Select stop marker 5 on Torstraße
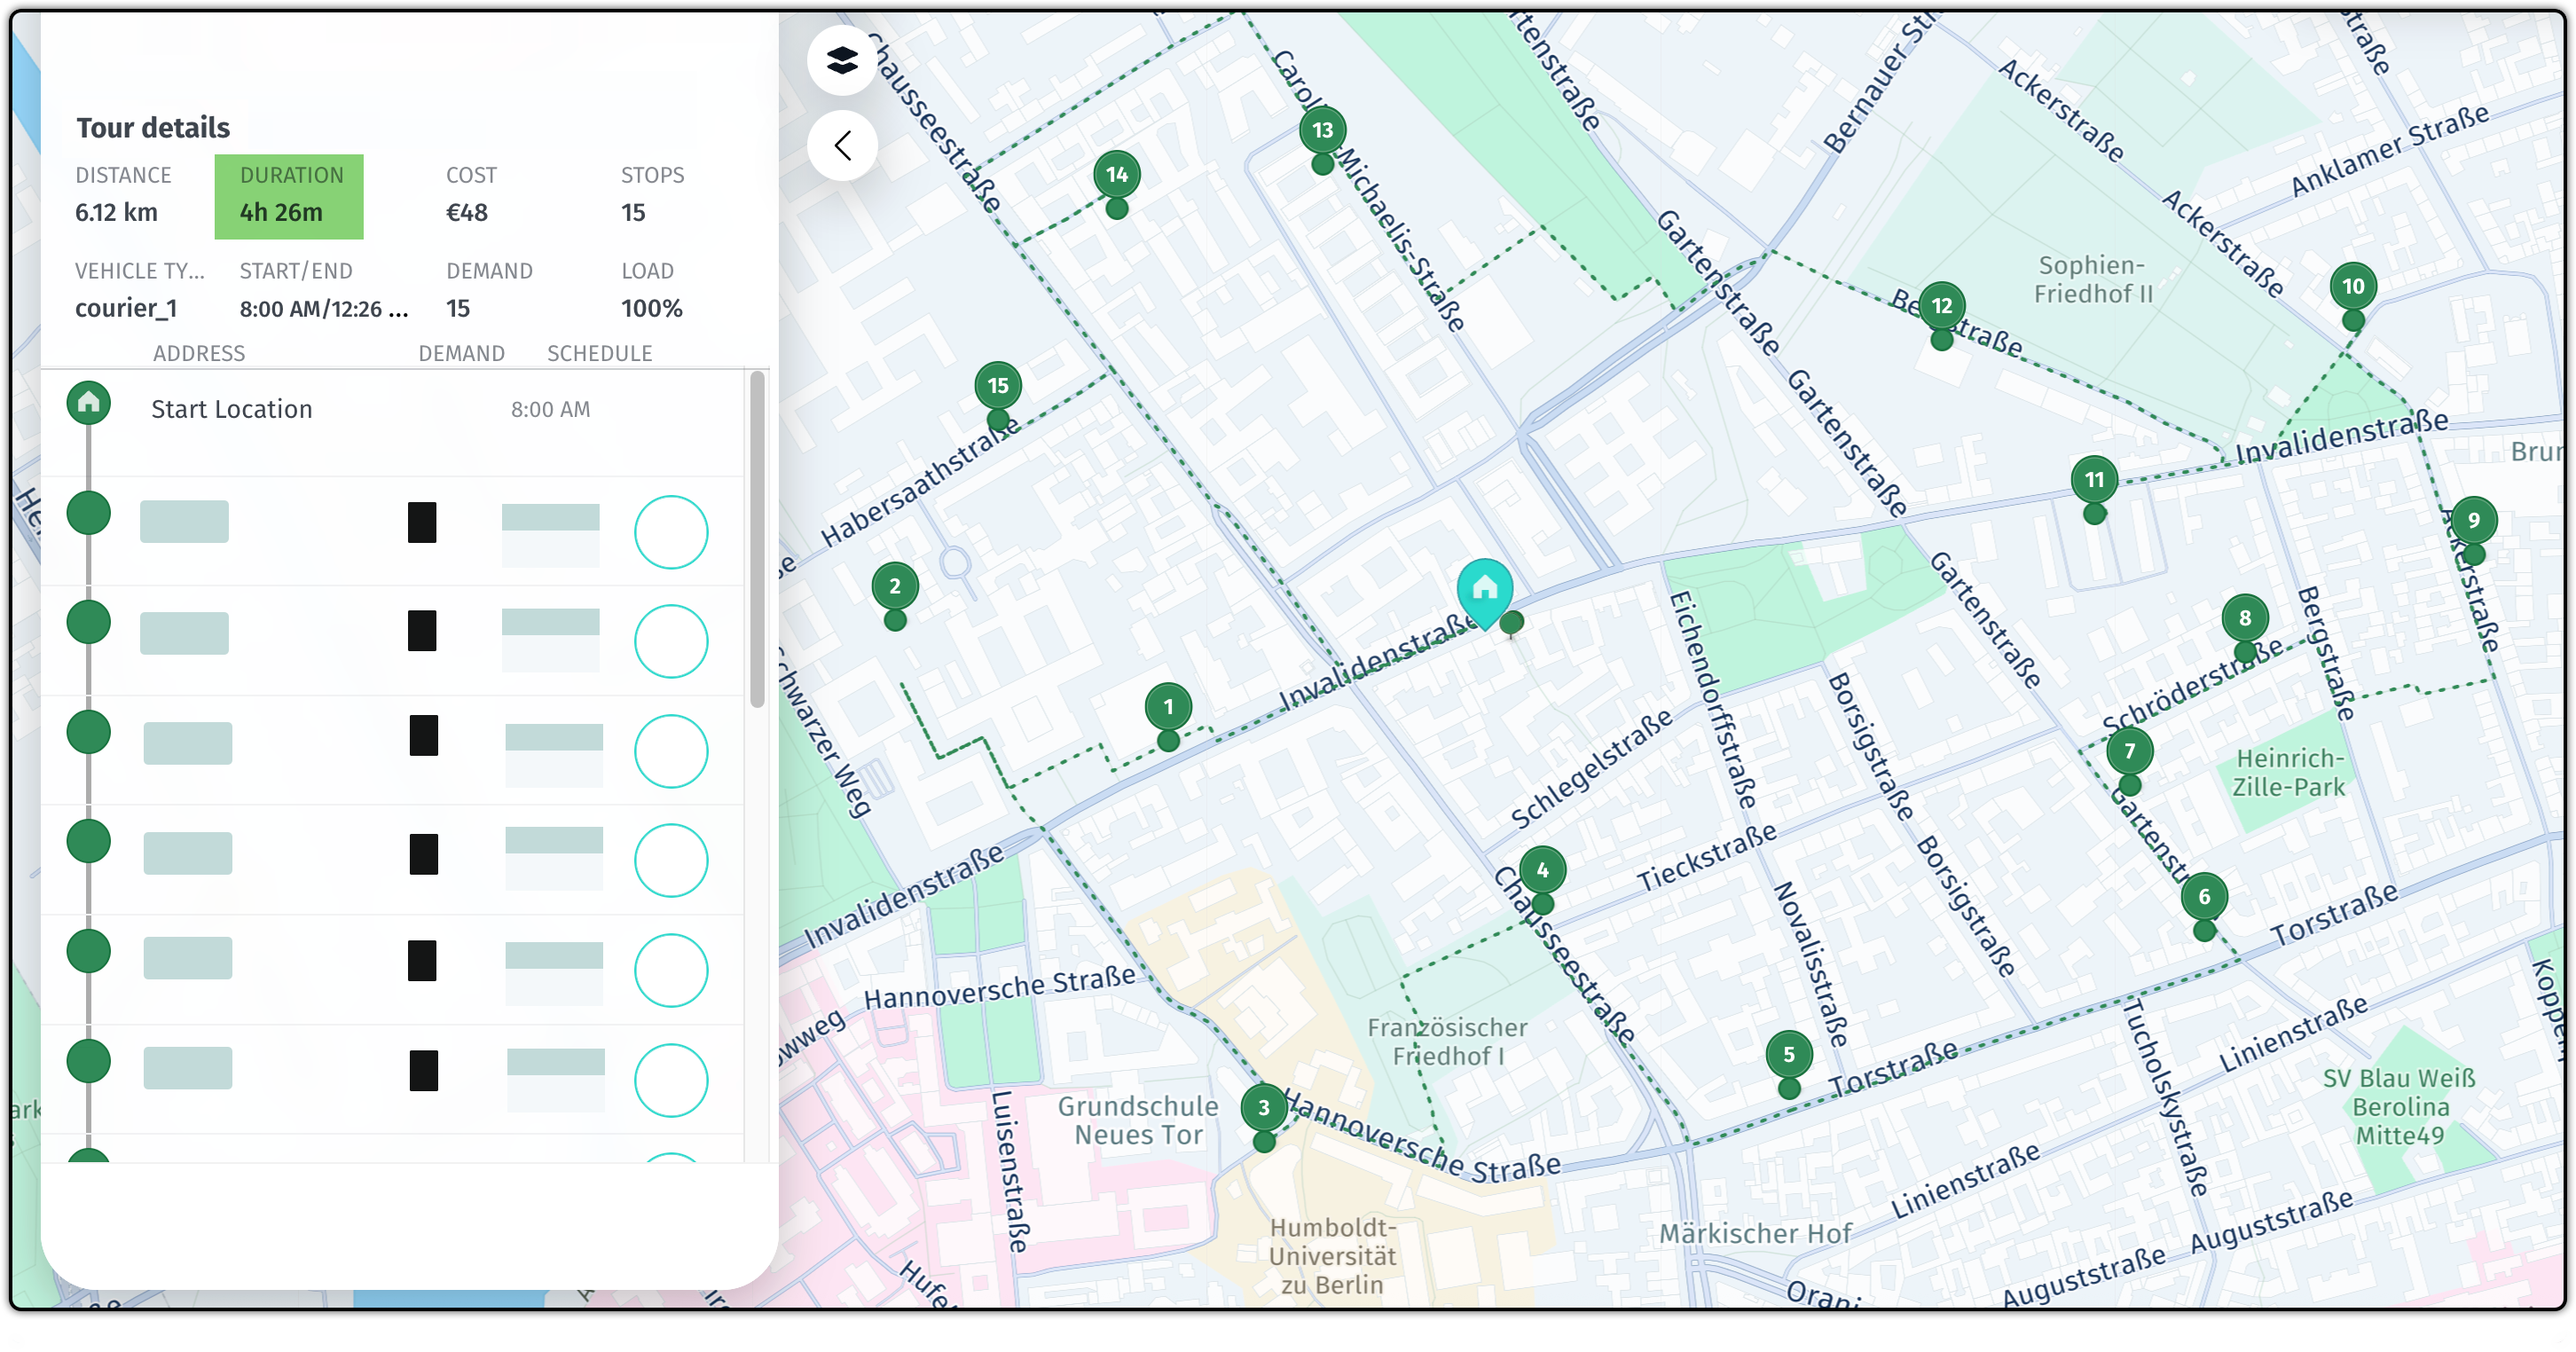This screenshot has height=1352, width=2576. click(1790, 1053)
